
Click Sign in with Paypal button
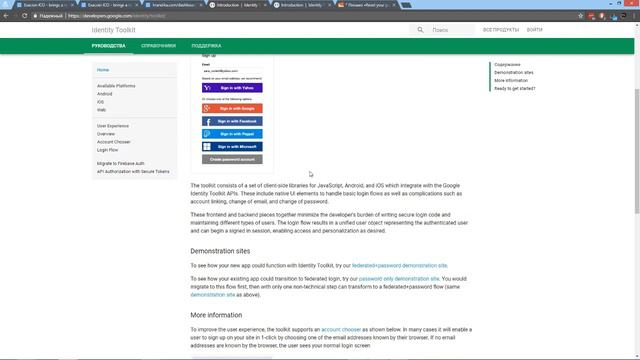(x=232, y=134)
